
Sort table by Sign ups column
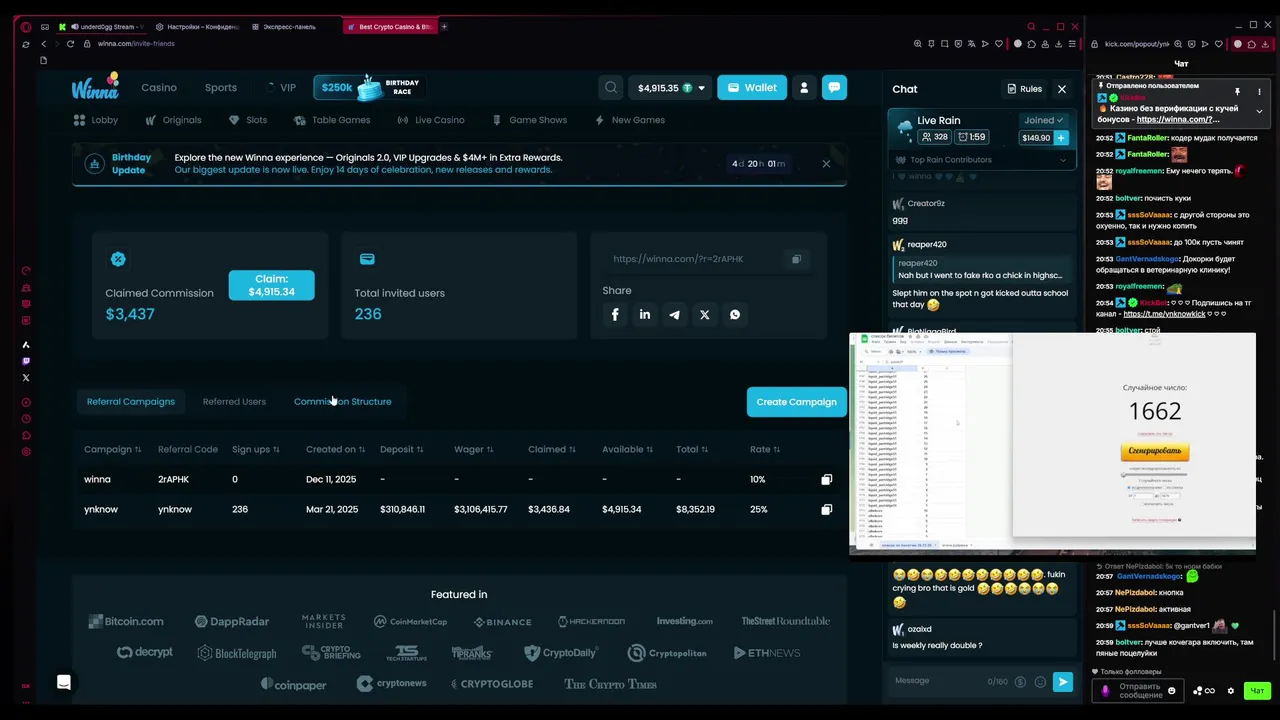pos(255,450)
